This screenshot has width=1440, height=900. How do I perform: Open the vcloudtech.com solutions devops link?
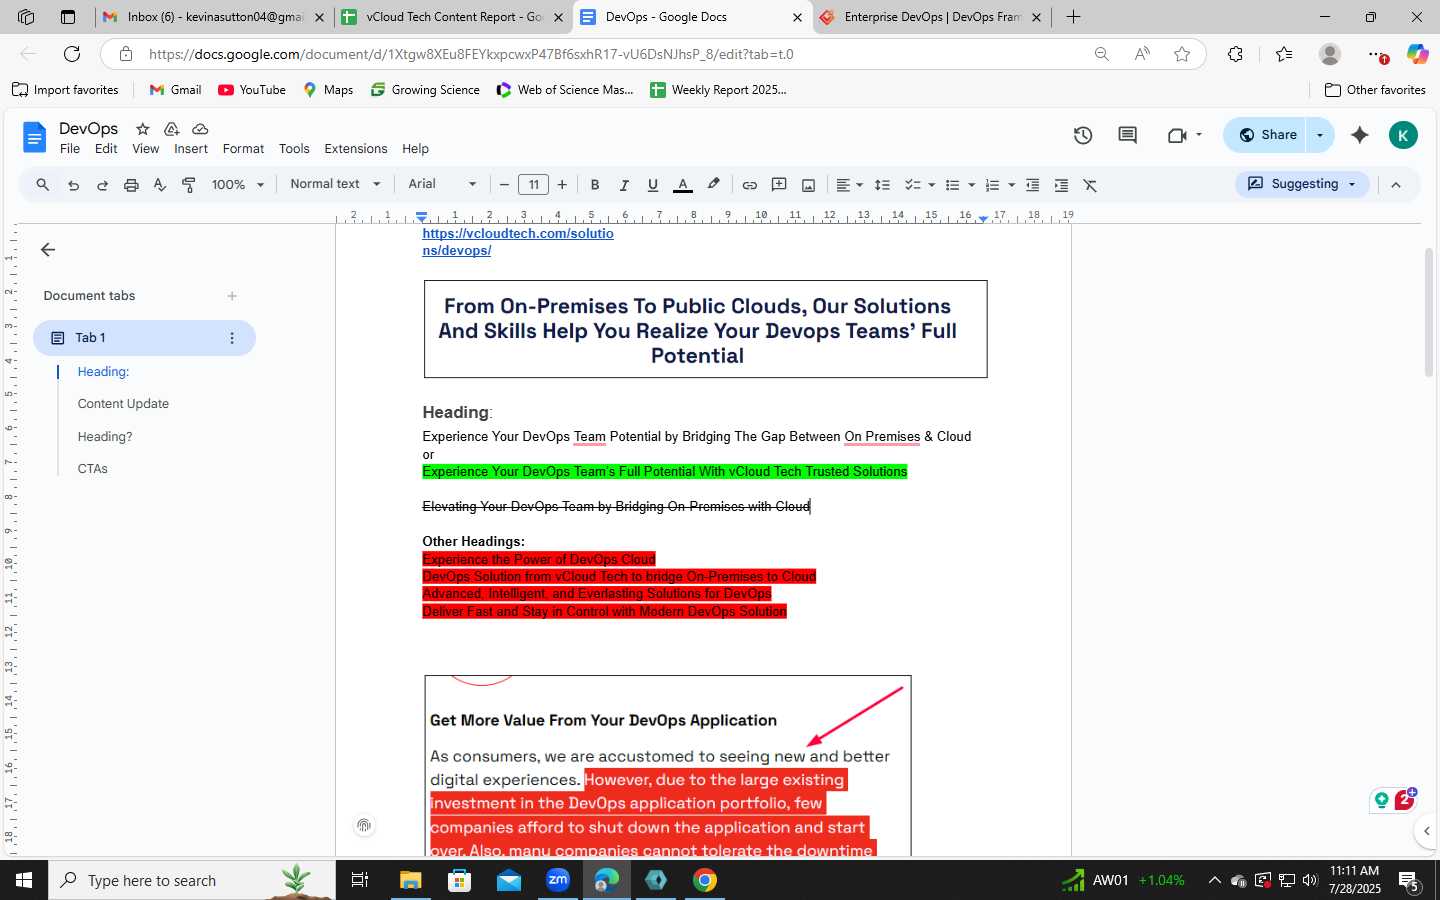[x=518, y=242]
